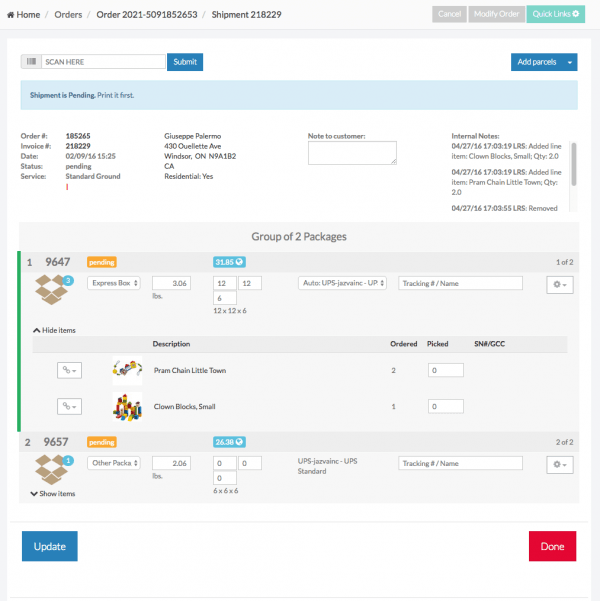Open the Orders breadcrumb
This screenshot has height=601, width=600.
pos(68,15)
